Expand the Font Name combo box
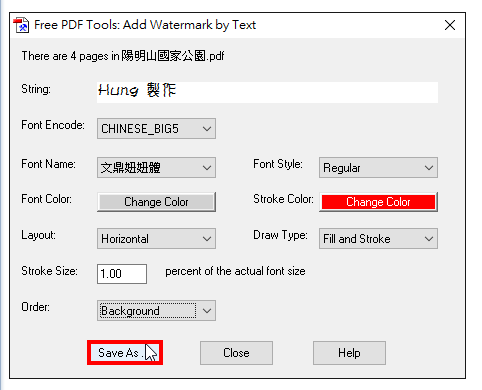This screenshot has height=390, width=482. point(156,168)
